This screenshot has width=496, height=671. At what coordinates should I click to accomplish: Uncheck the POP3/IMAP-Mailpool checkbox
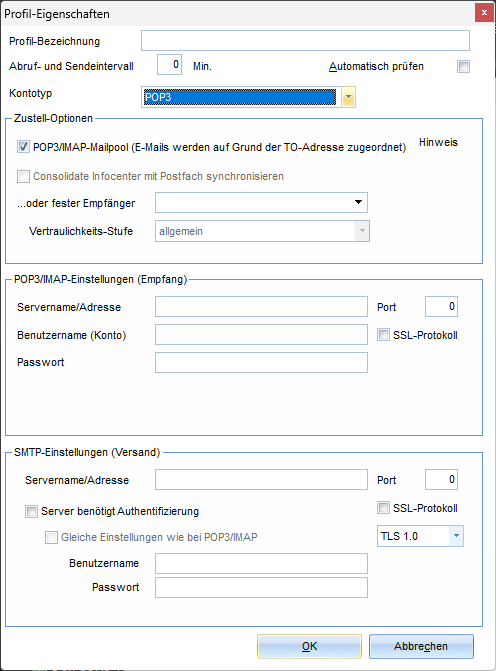click(x=23, y=147)
